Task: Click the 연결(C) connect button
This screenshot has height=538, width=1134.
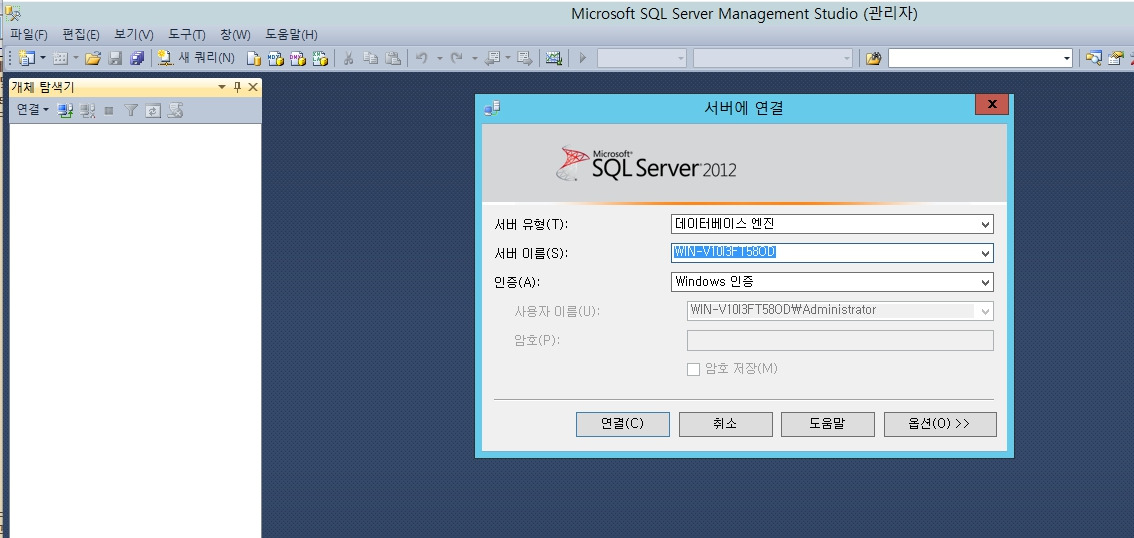Action: pyautogui.click(x=622, y=424)
